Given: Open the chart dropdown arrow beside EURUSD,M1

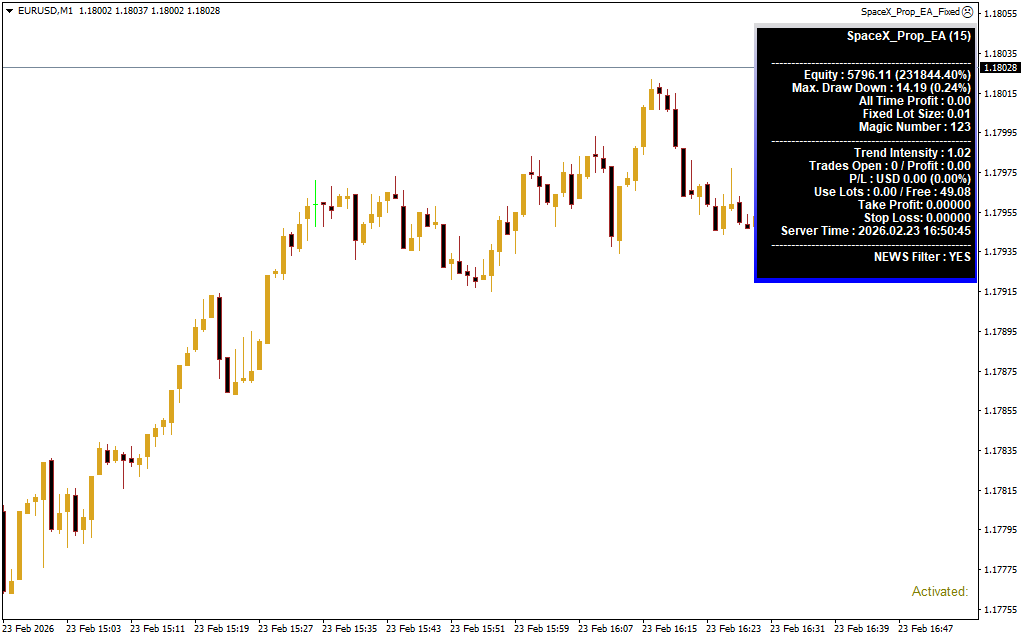Looking at the screenshot, I should click(x=9, y=11).
